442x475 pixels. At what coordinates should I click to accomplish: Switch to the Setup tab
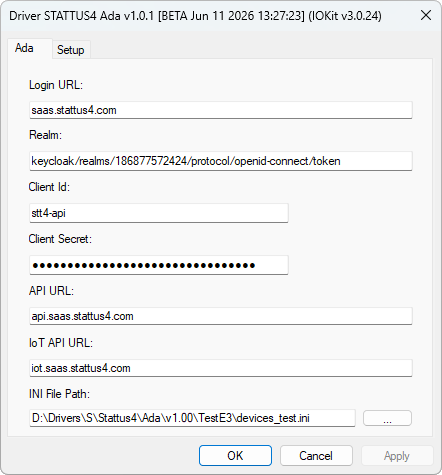click(71, 50)
